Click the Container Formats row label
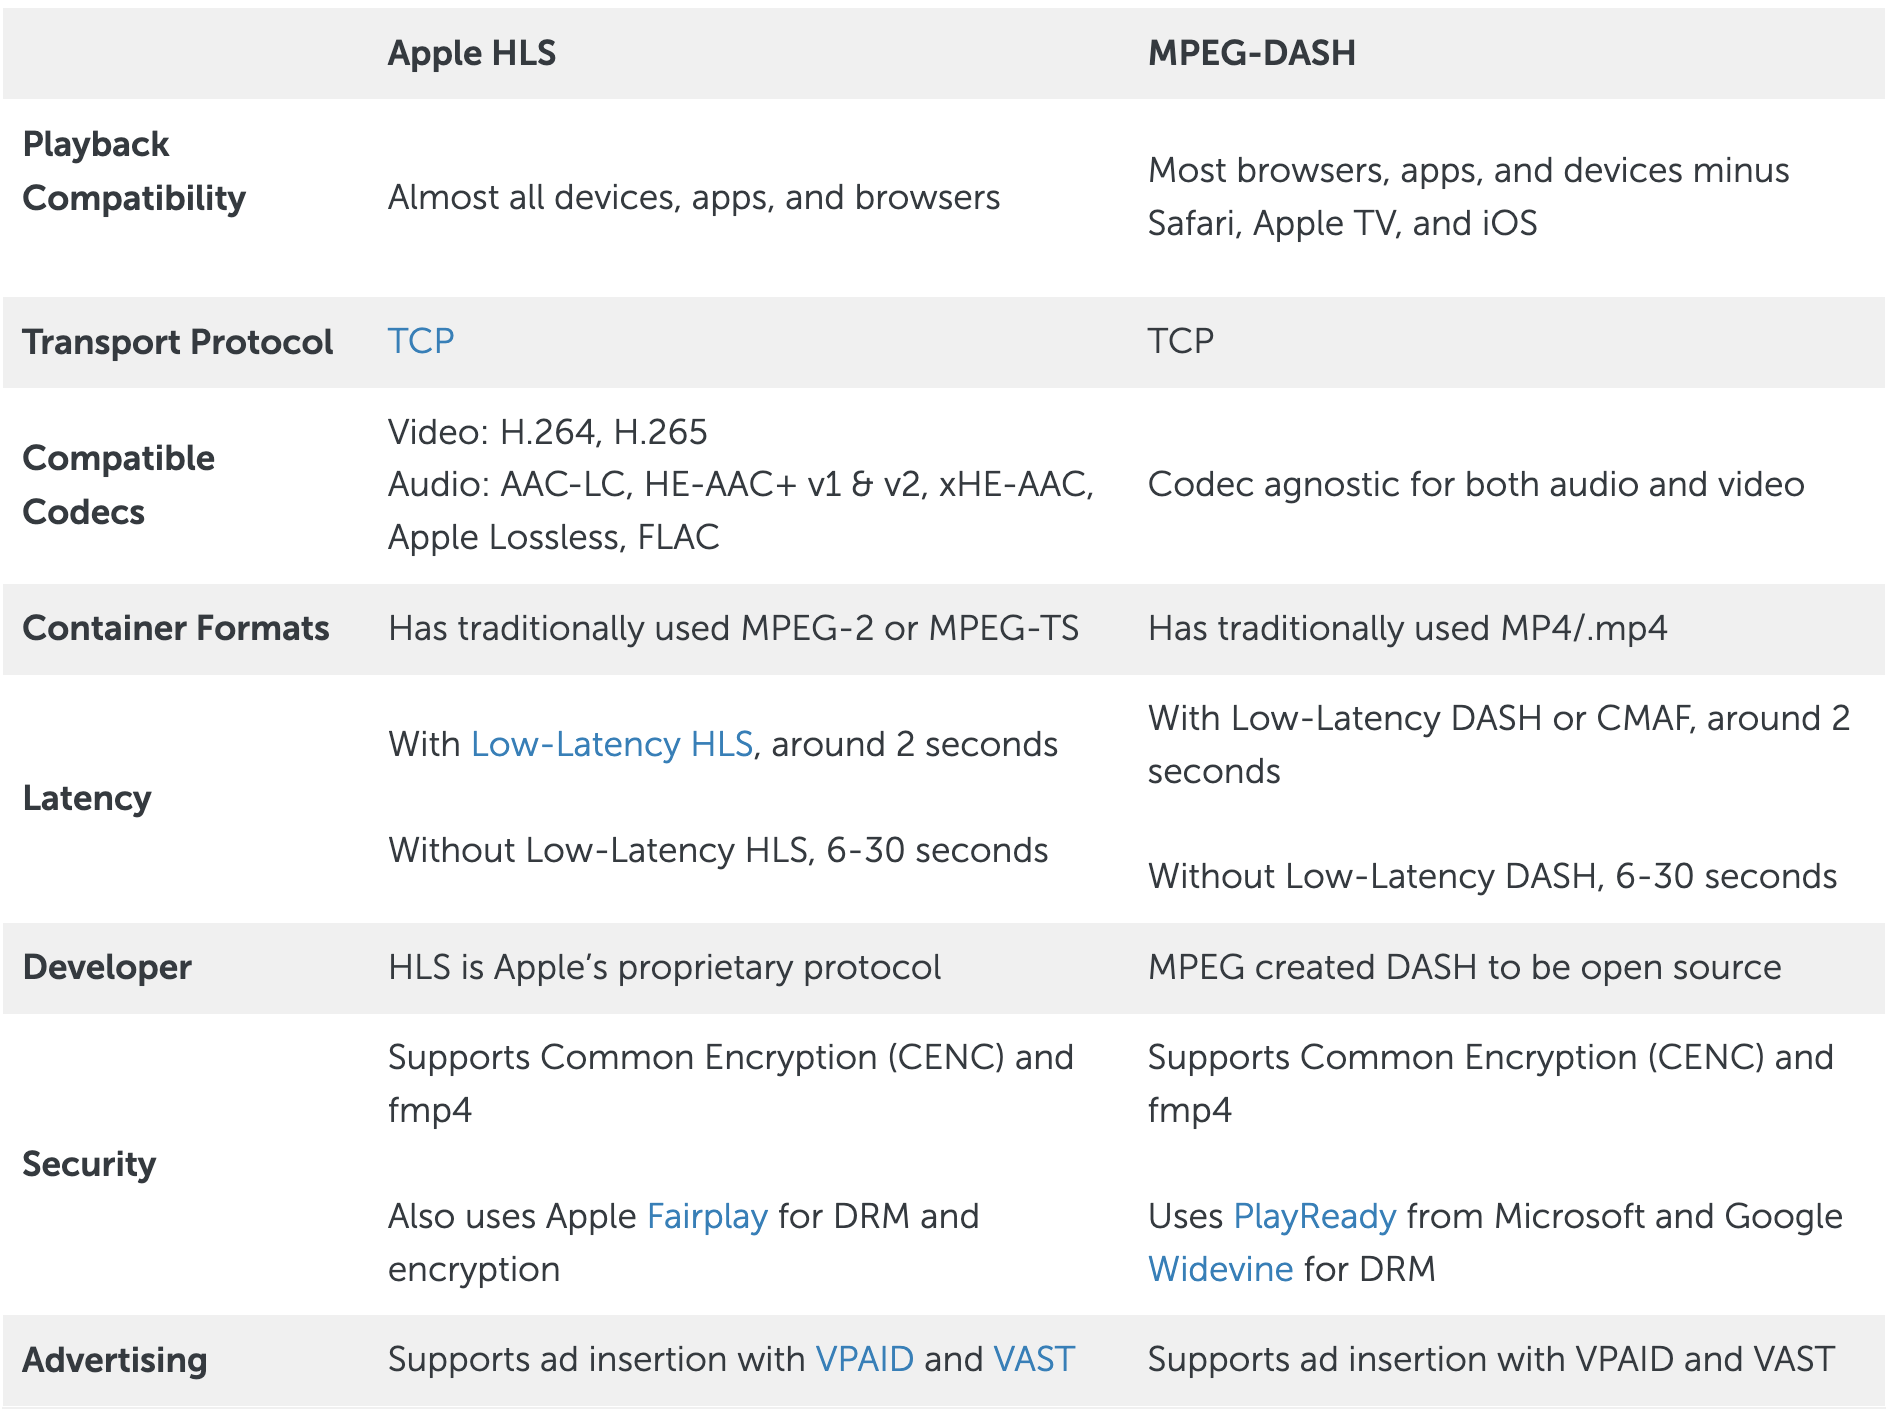The image size is (1886, 1410). tap(175, 628)
